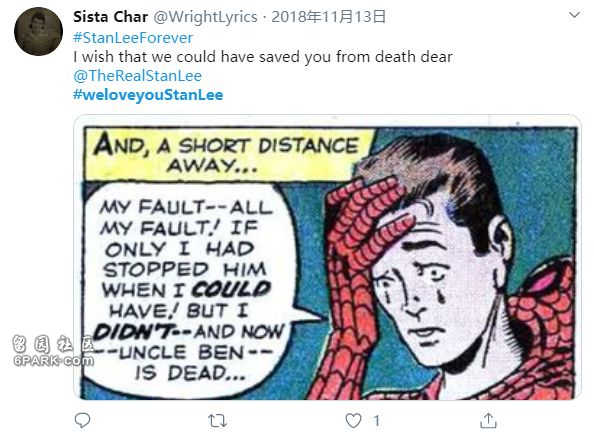Open the tweet options chevron menu

(575, 15)
